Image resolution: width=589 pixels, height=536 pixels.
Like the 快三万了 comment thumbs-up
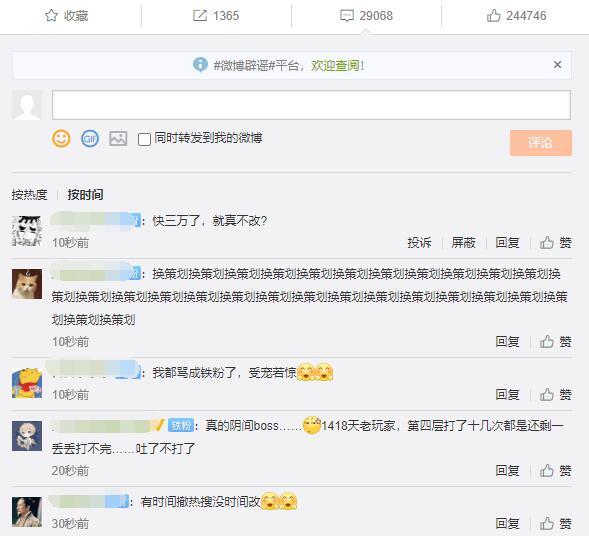[556, 243]
